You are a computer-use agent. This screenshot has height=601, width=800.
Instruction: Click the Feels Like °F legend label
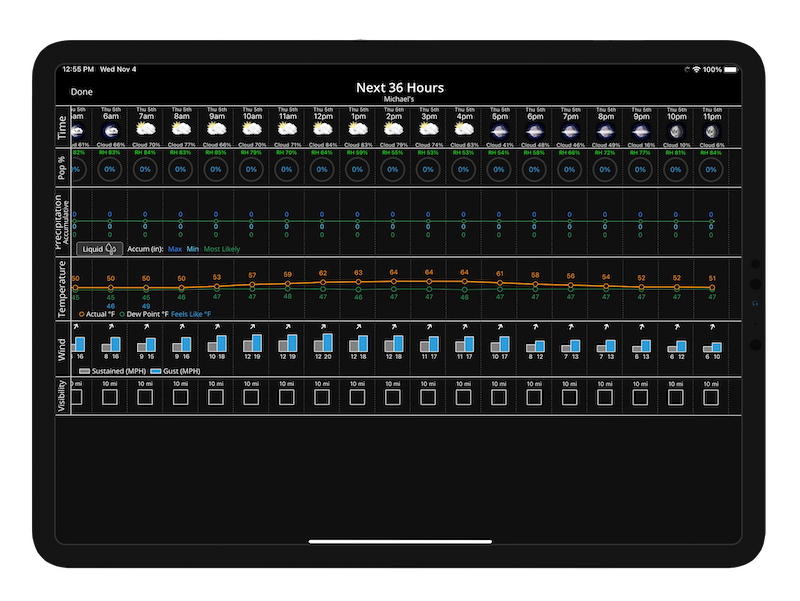click(191, 314)
